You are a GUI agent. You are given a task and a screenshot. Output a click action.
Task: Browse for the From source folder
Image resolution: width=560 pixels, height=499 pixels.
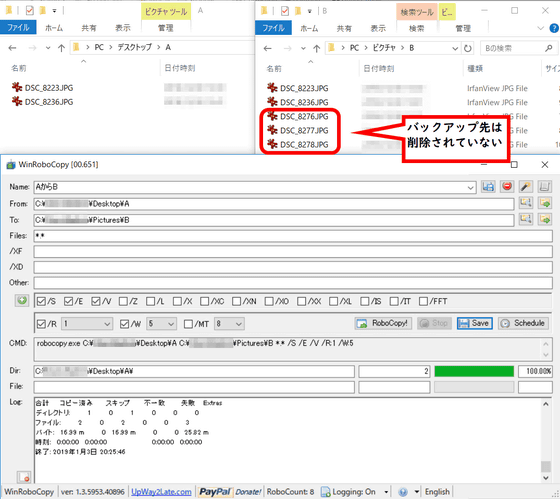(526, 203)
